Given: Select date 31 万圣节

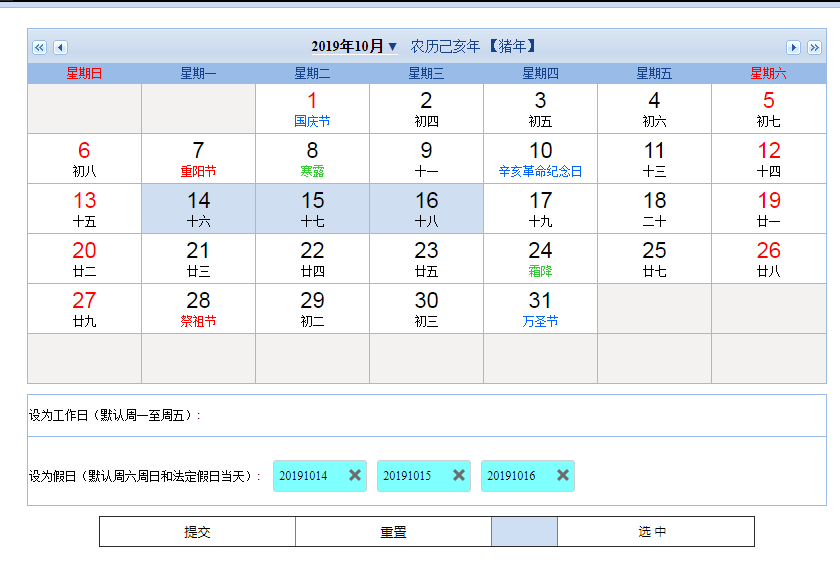Looking at the screenshot, I should 540,309.
